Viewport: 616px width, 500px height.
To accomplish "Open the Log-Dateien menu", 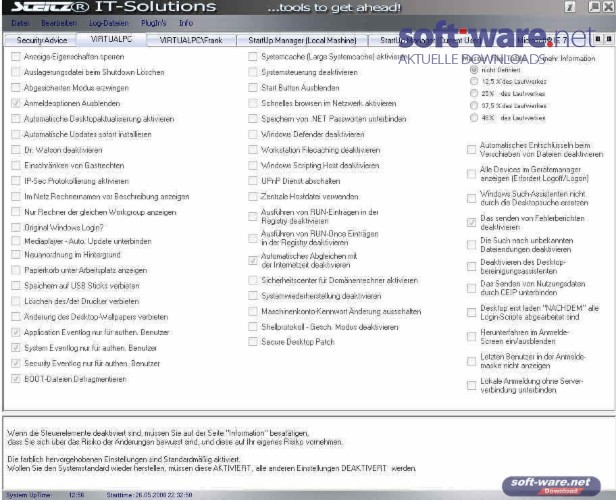I will coord(109,23).
